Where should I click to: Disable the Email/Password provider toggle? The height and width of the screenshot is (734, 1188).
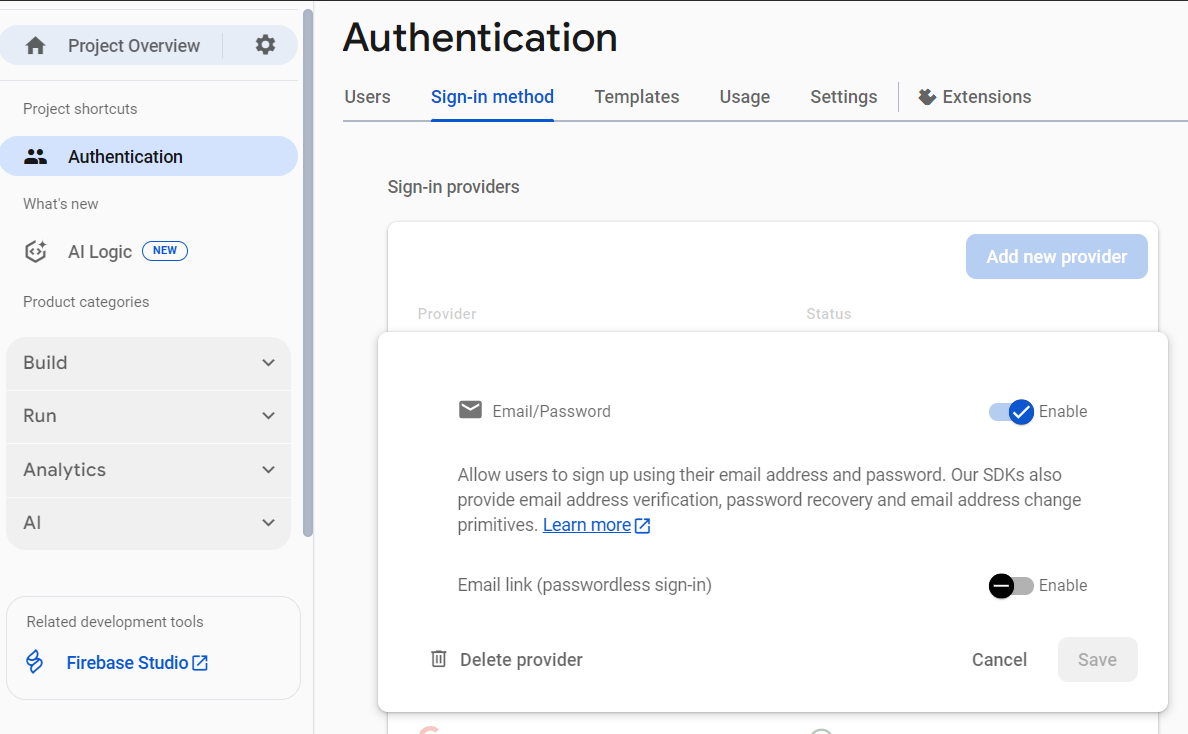tap(1010, 411)
